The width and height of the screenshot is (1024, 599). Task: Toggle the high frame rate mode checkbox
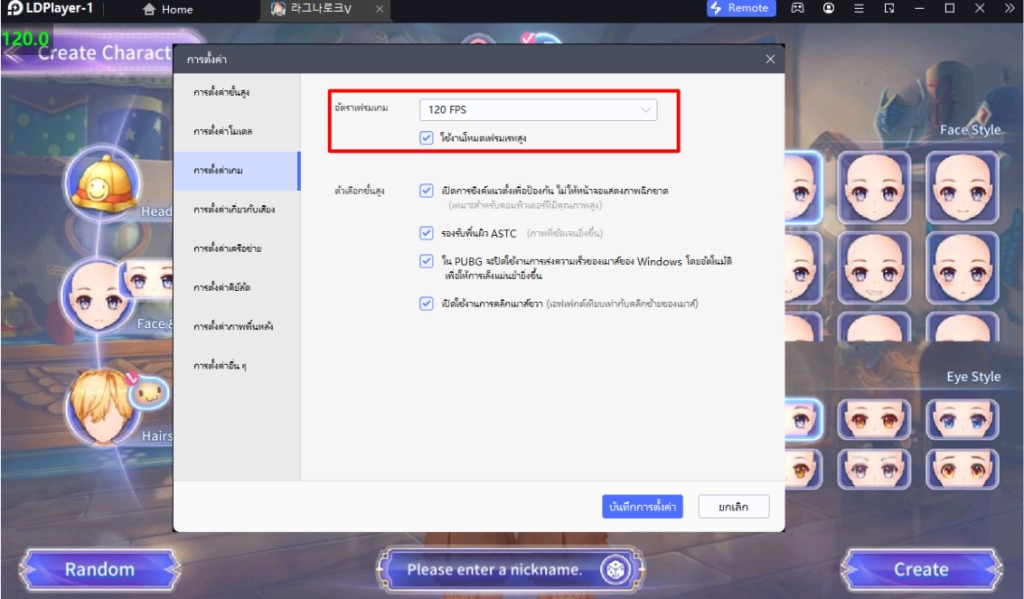[x=426, y=138]
